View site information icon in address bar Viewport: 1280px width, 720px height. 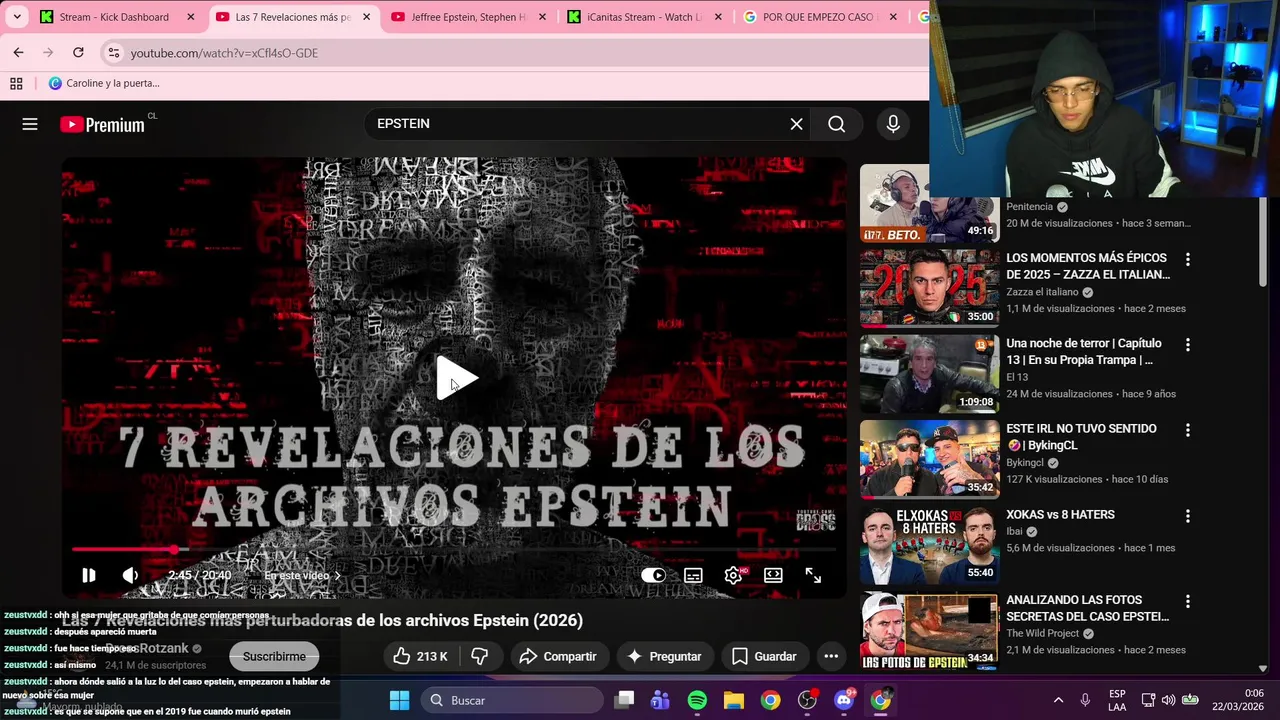[x=113, y=53]
